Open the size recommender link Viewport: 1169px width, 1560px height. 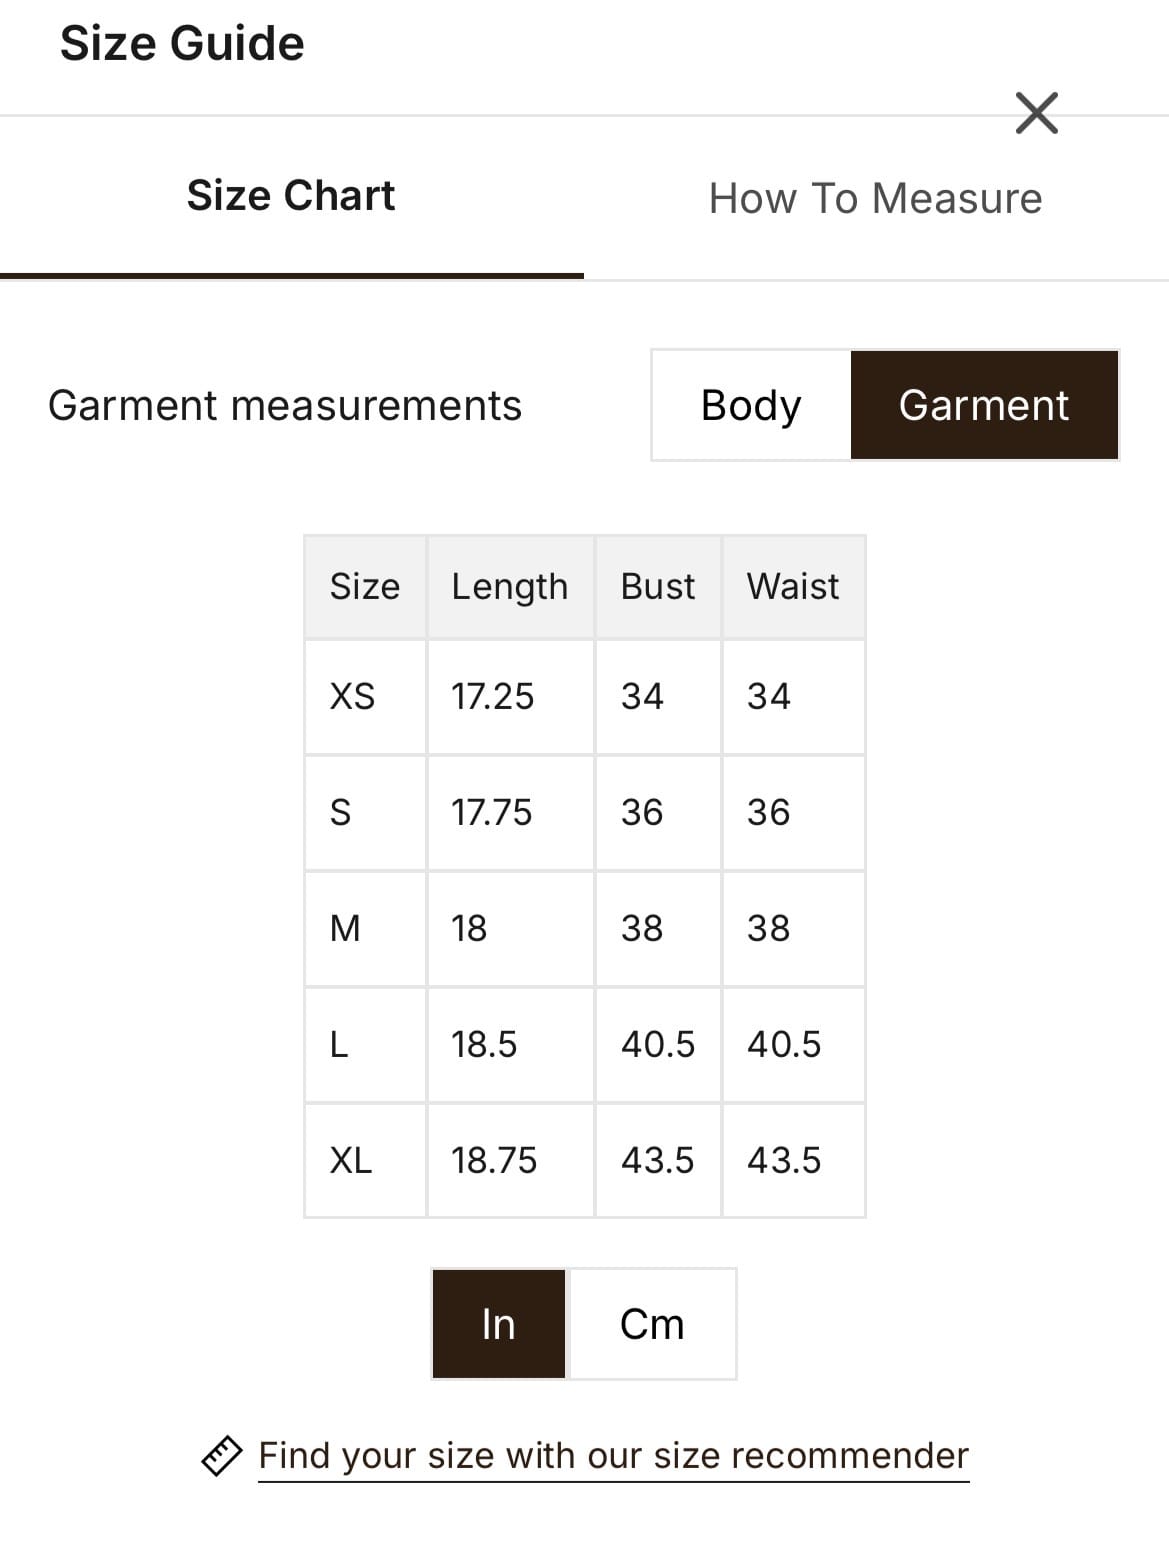click(613, 1456)
